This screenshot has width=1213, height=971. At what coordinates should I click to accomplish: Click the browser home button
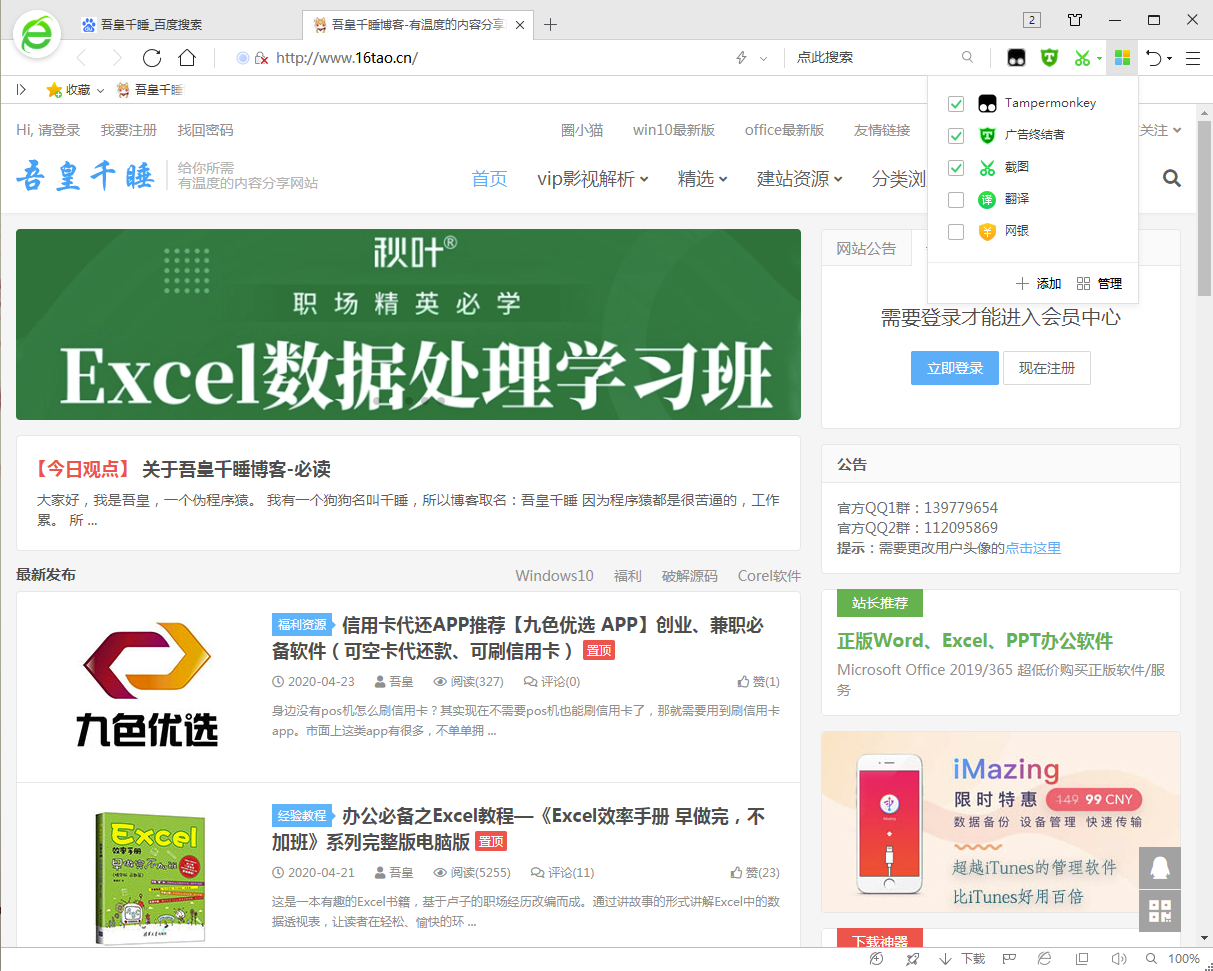[187, 58]
